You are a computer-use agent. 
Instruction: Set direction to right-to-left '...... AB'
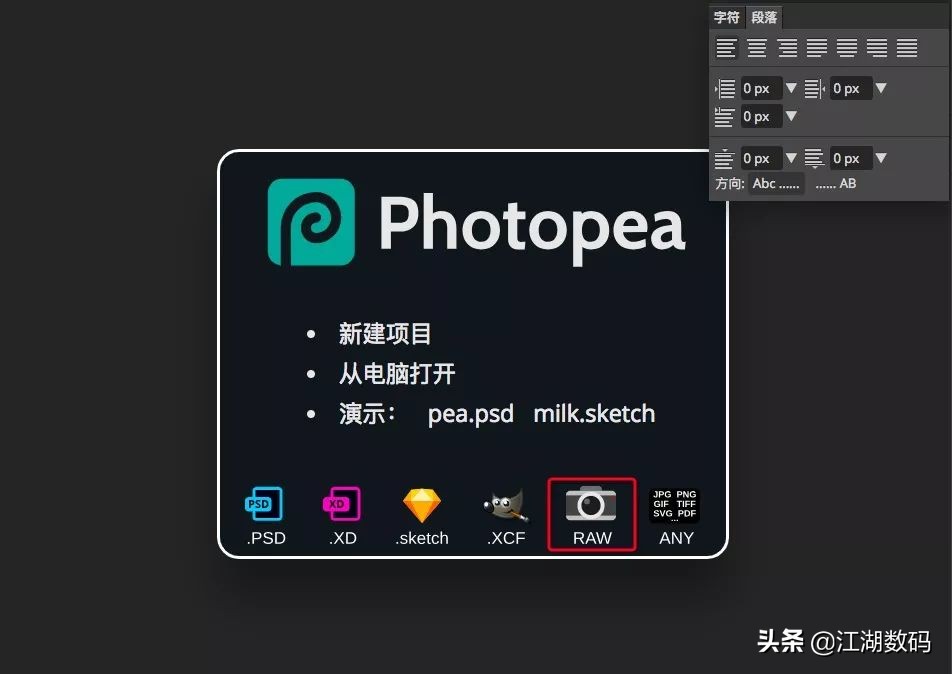point(836,183)
